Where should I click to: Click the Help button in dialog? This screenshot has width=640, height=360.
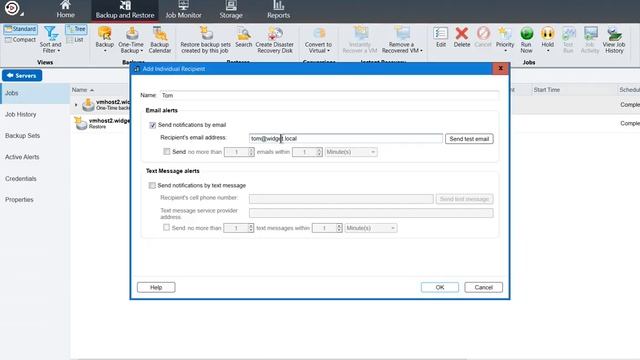[x=156, y=287]
